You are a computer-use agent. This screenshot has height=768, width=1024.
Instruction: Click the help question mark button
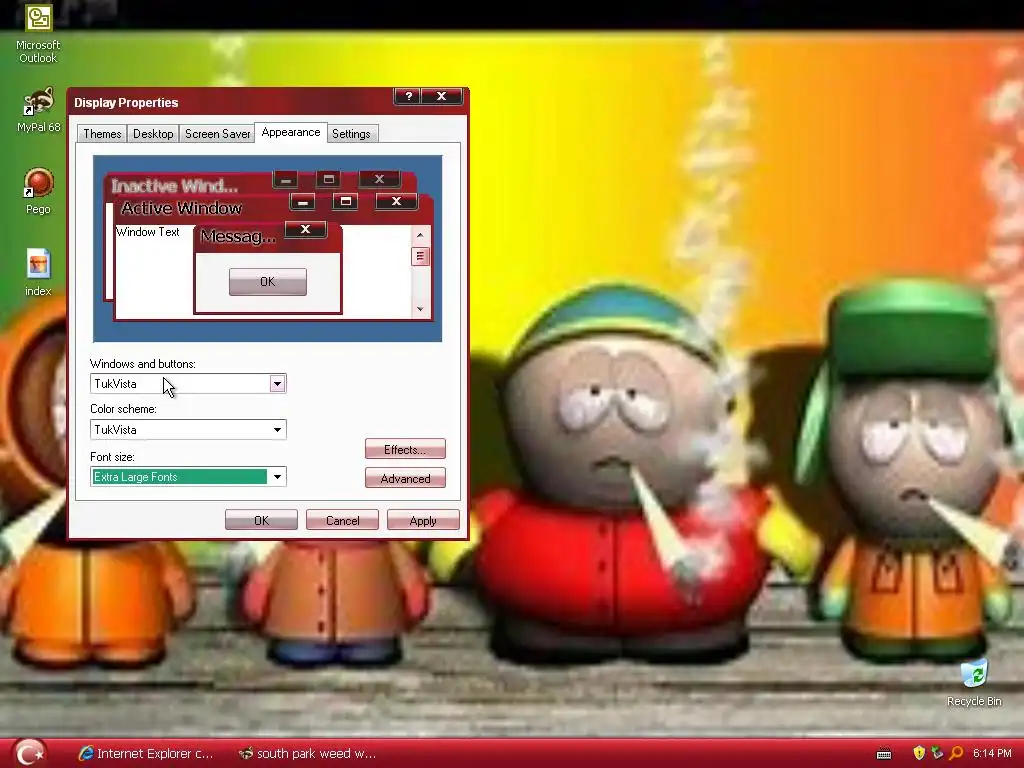(408, 96)
